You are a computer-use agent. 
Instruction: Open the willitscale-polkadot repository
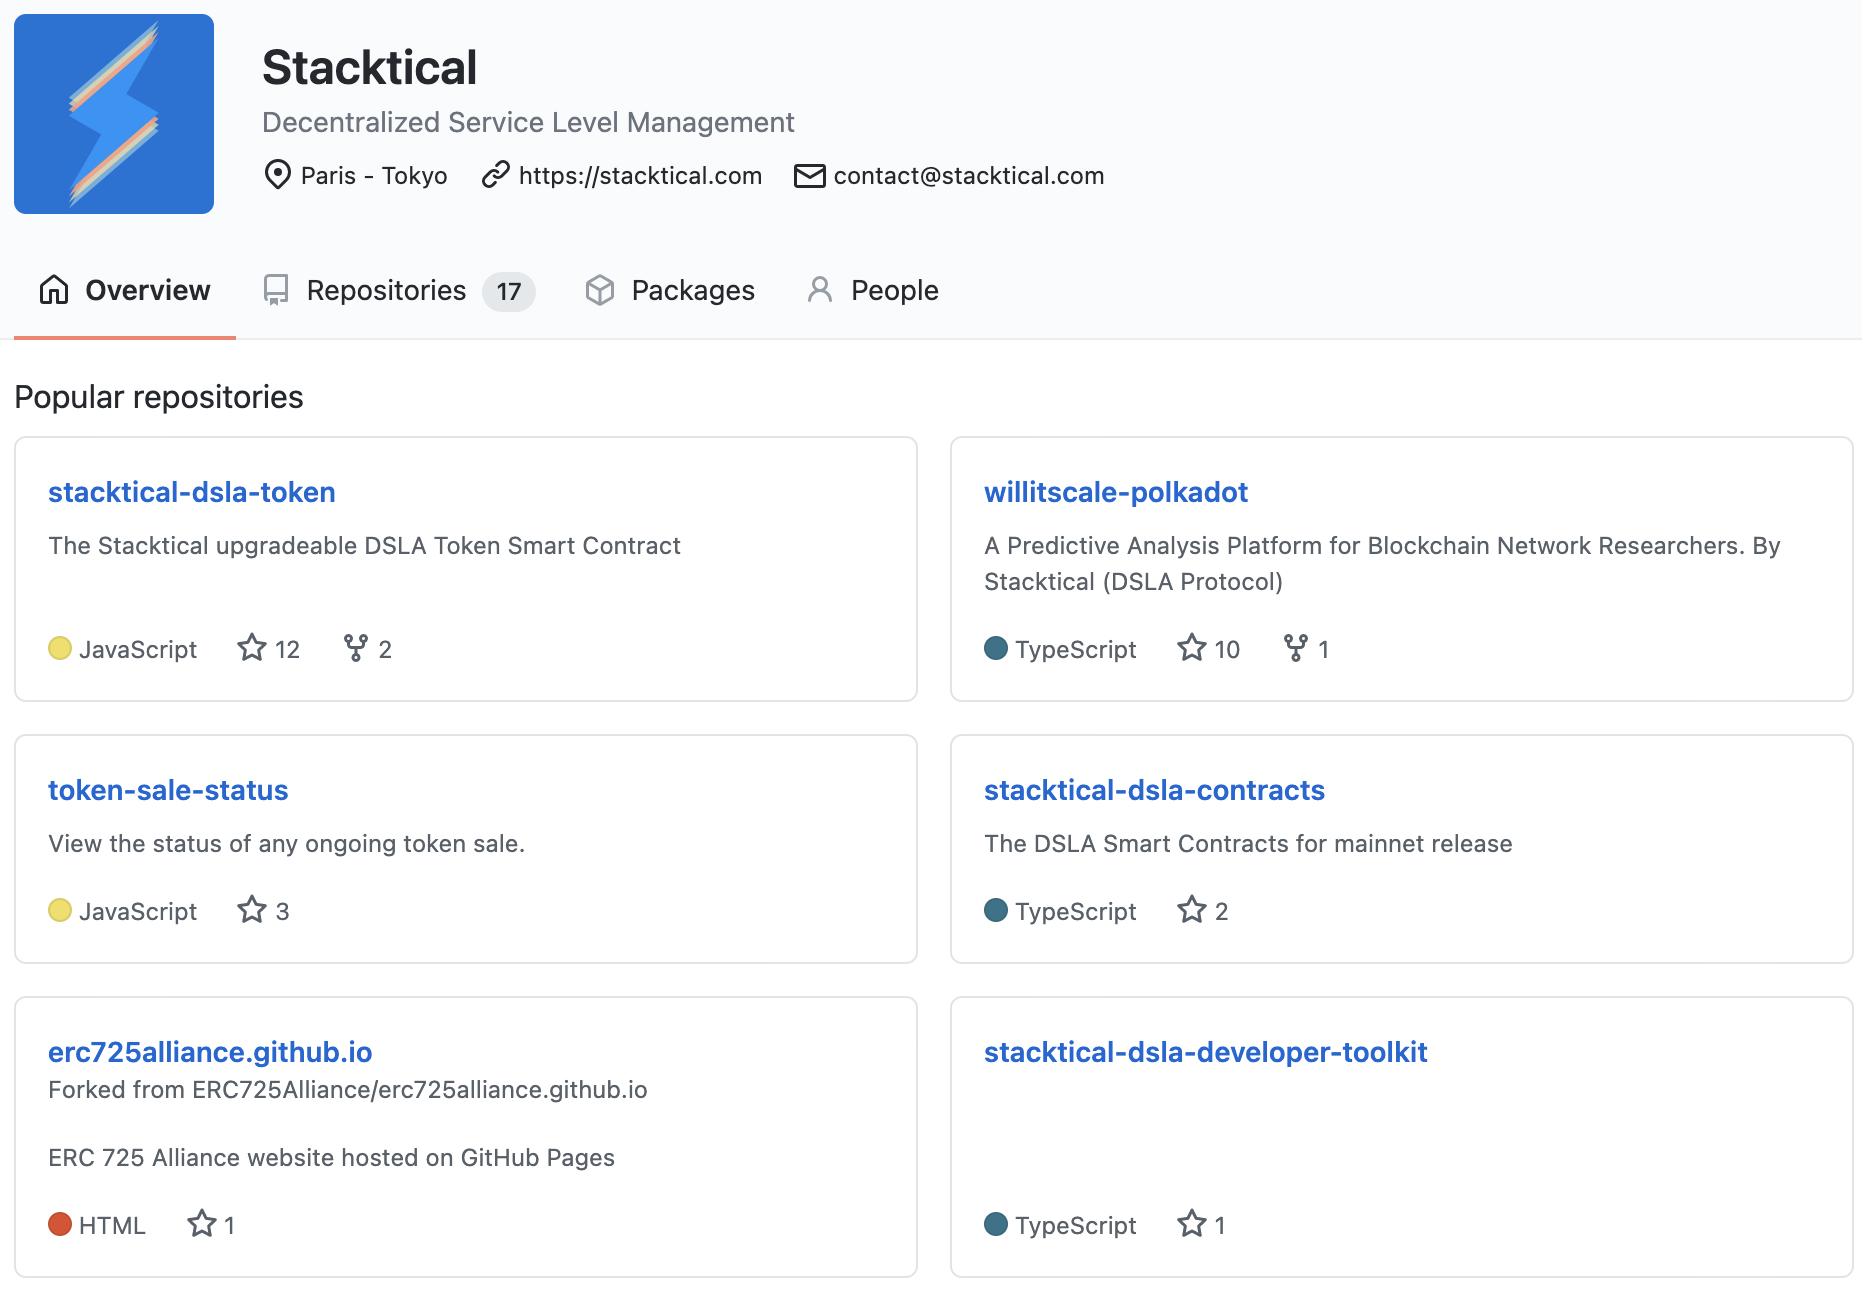click(1116, 492)
